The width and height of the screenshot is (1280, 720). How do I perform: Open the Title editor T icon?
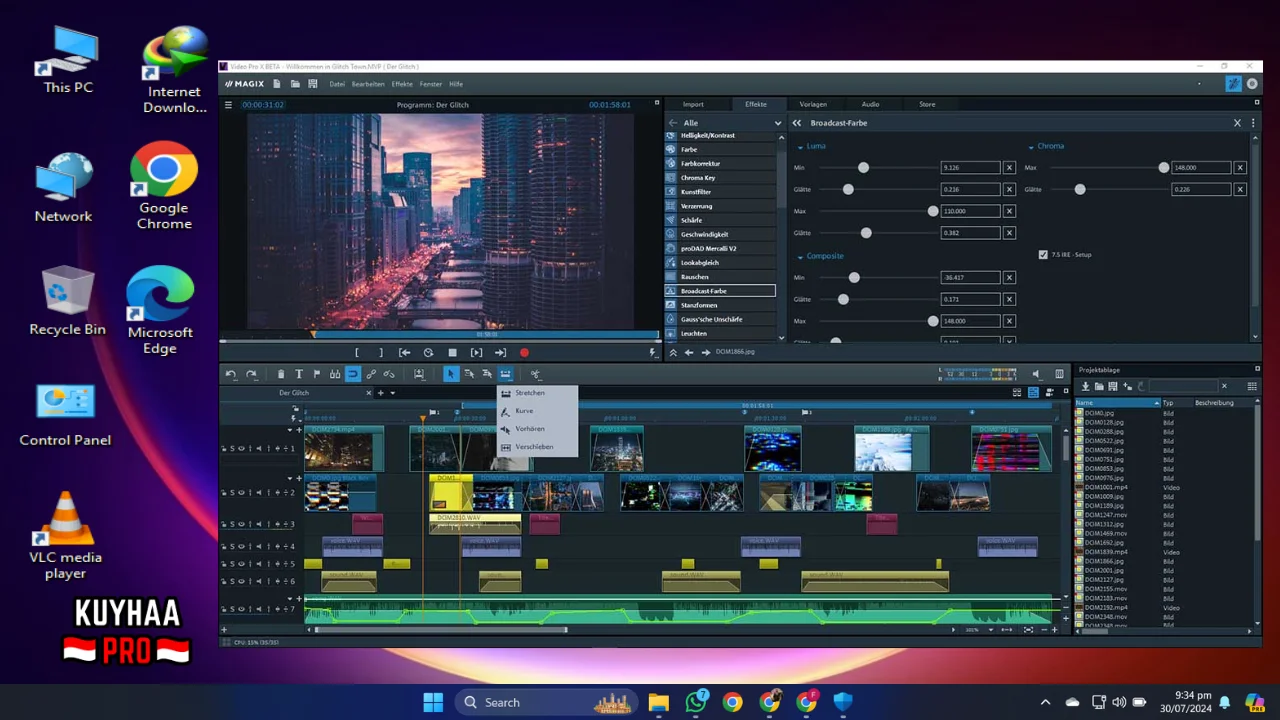299,374
